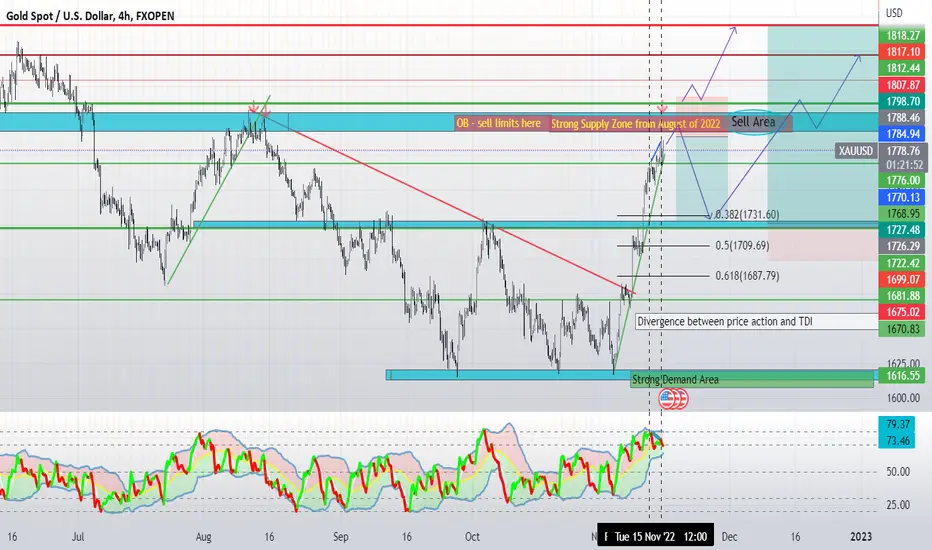Click the 2023 label on time axis
The width and height of the screenshot is (932, 550).
(861, 537)
